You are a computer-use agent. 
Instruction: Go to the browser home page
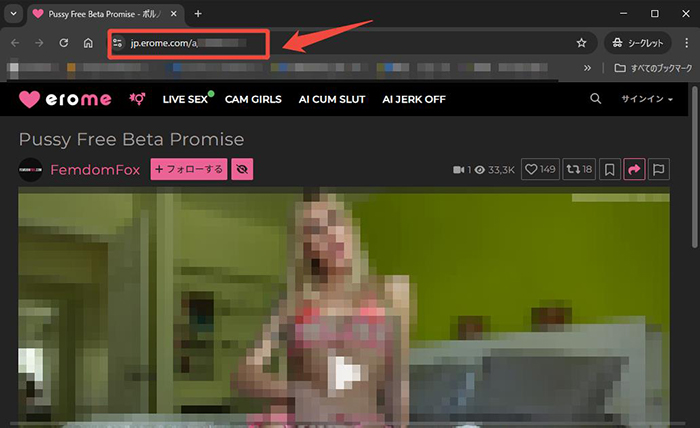88,44
